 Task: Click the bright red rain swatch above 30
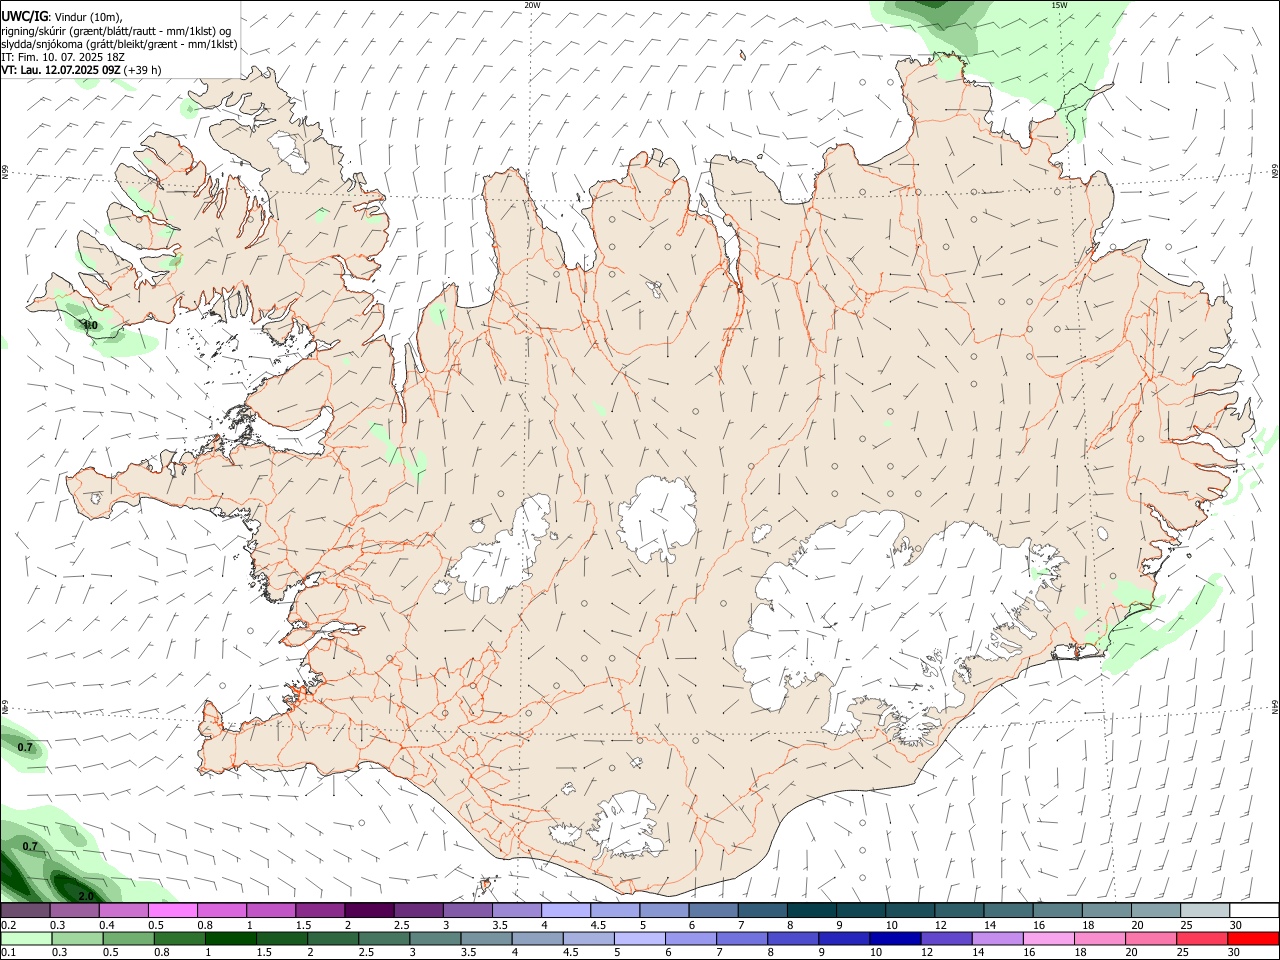(1254, 938)
